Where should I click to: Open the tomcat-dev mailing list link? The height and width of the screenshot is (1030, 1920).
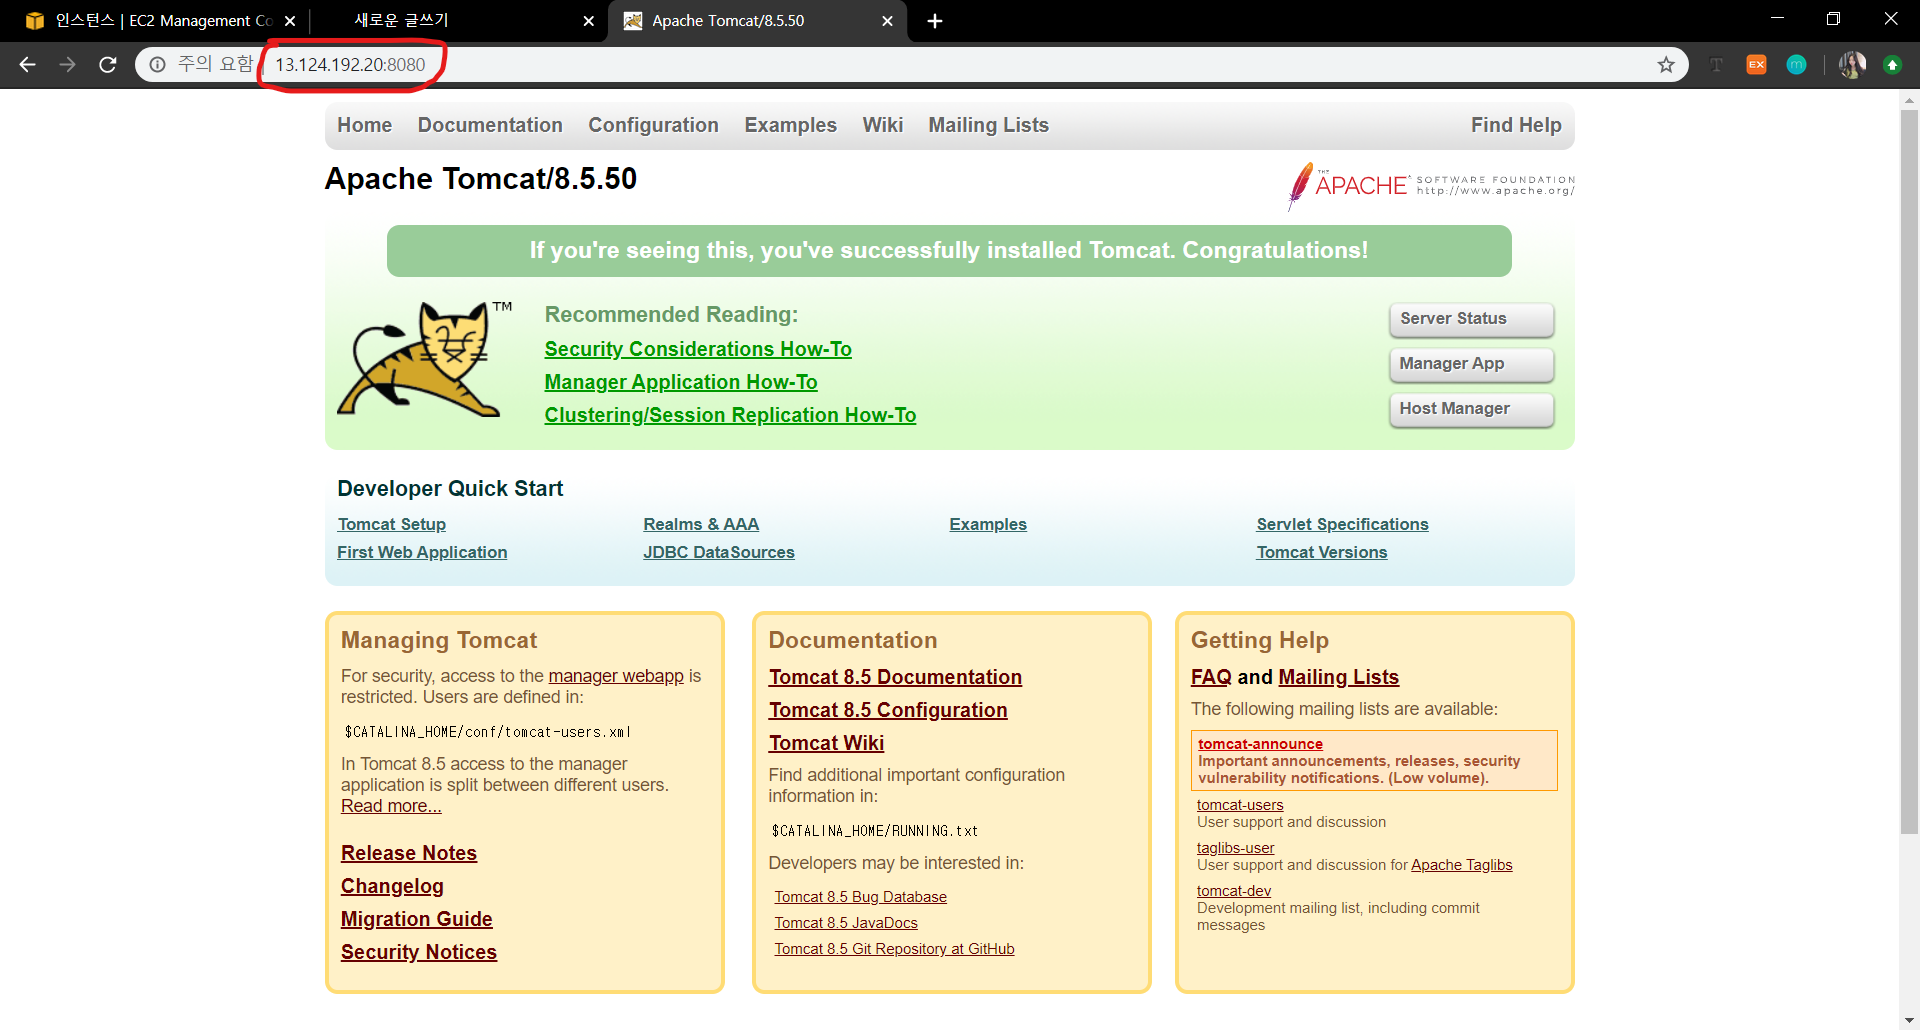(1234, 891)
